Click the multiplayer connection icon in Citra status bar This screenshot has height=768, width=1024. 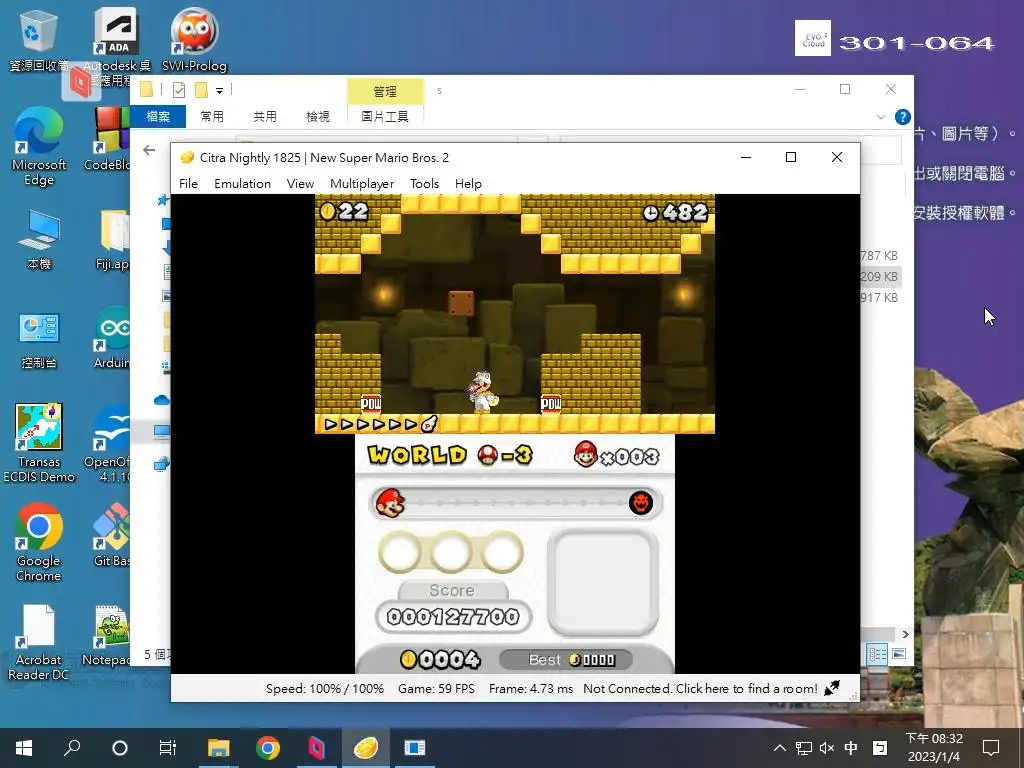[832, 688]
